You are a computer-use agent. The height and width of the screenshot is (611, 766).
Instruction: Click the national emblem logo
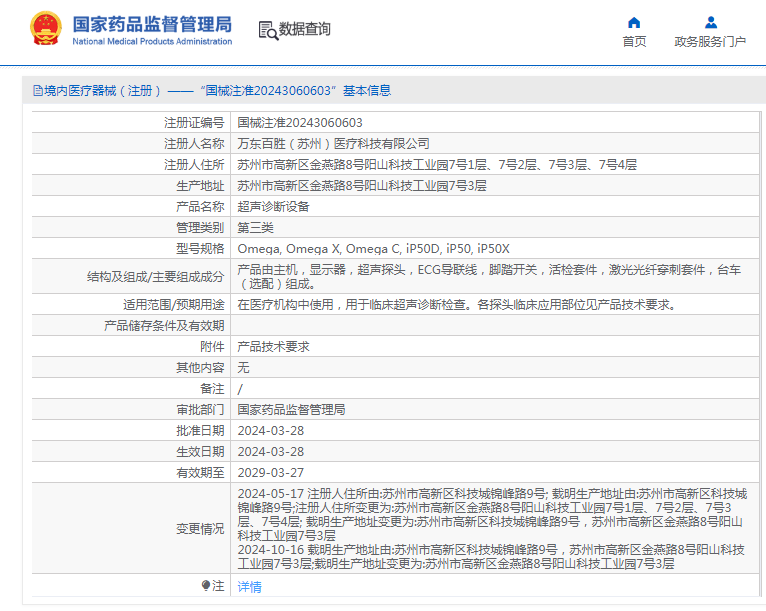pyautogui.click(x=45, y=28)
